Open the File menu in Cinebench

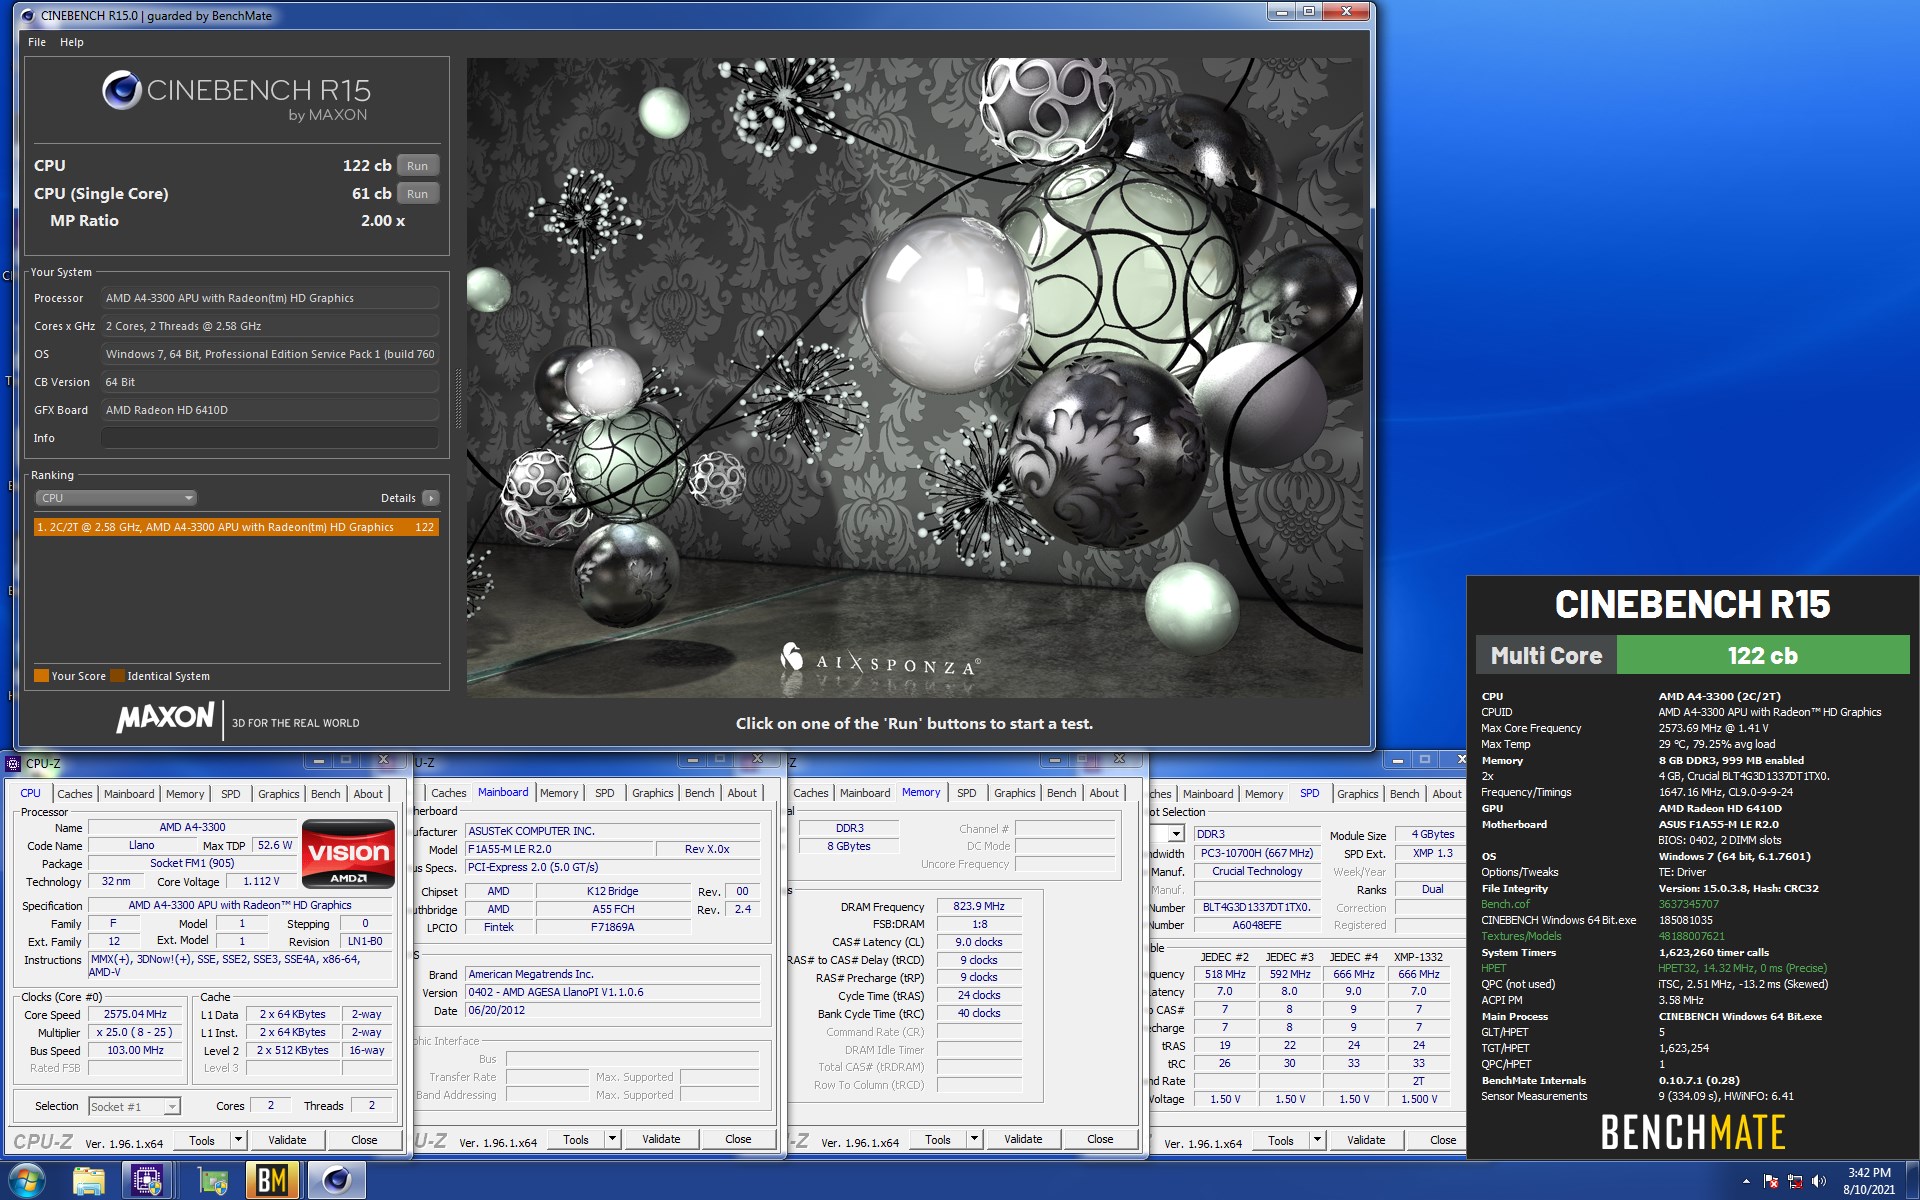click(x=37, y=42)
